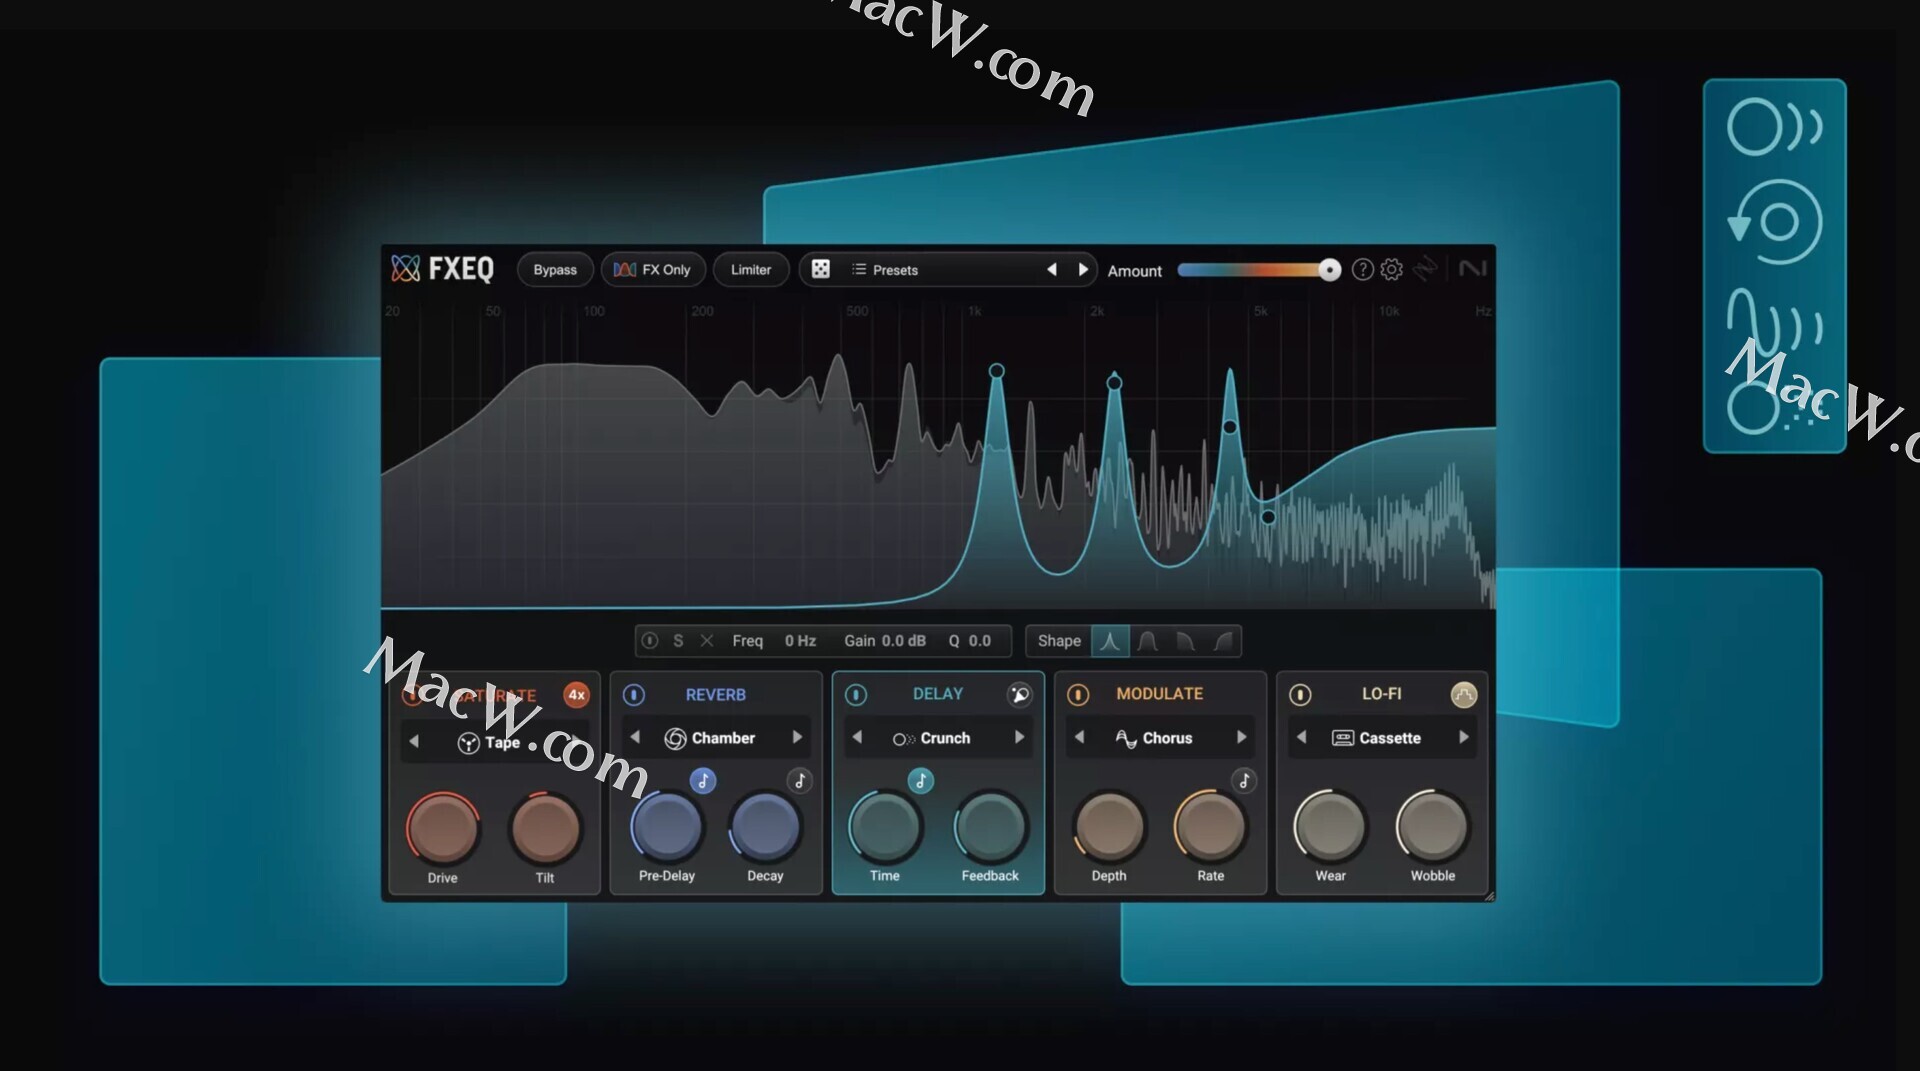
Task: Click the Delay ping-pong icon
Action: click(x=1019, y=694)
